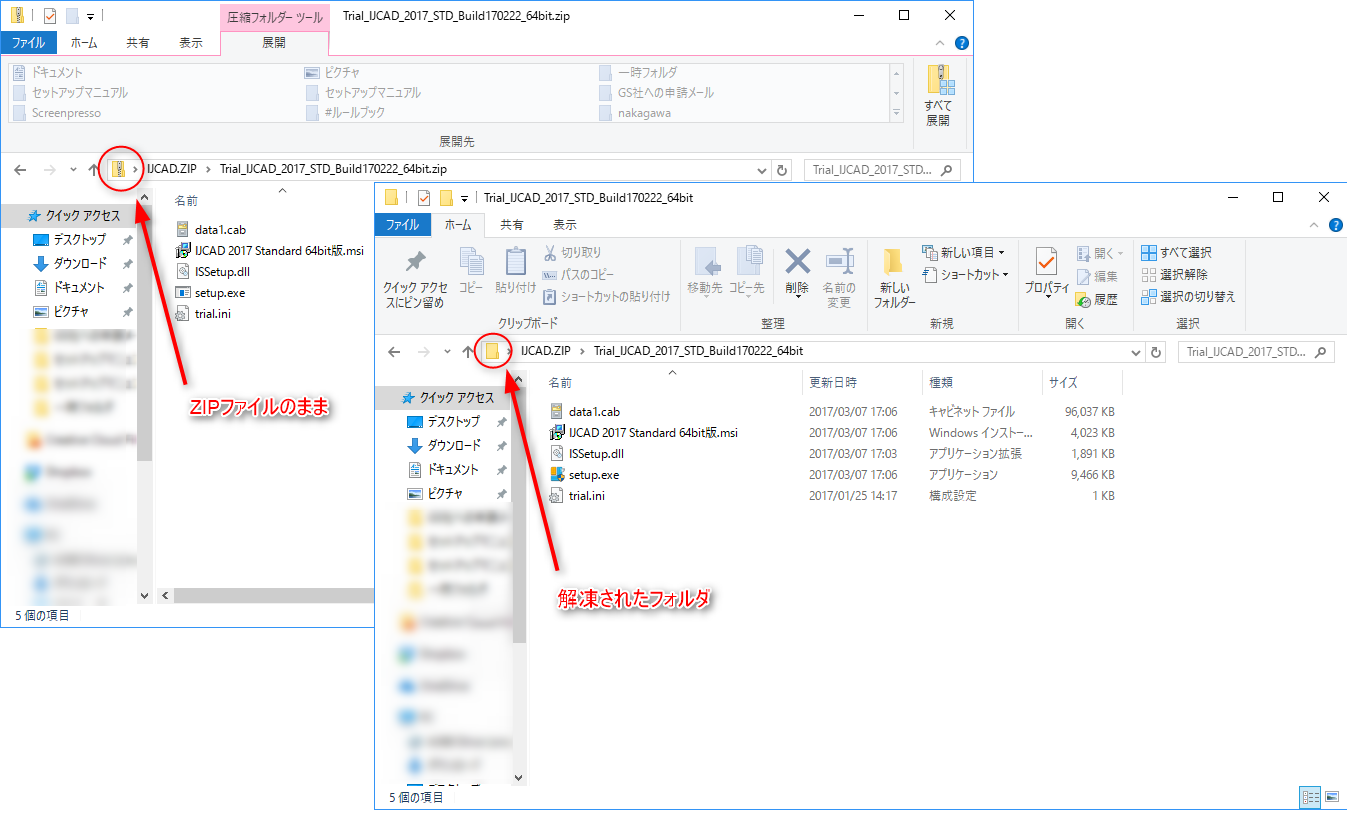Click IJCAD.ZIP breadcrumb in front window

click(547, 351)
